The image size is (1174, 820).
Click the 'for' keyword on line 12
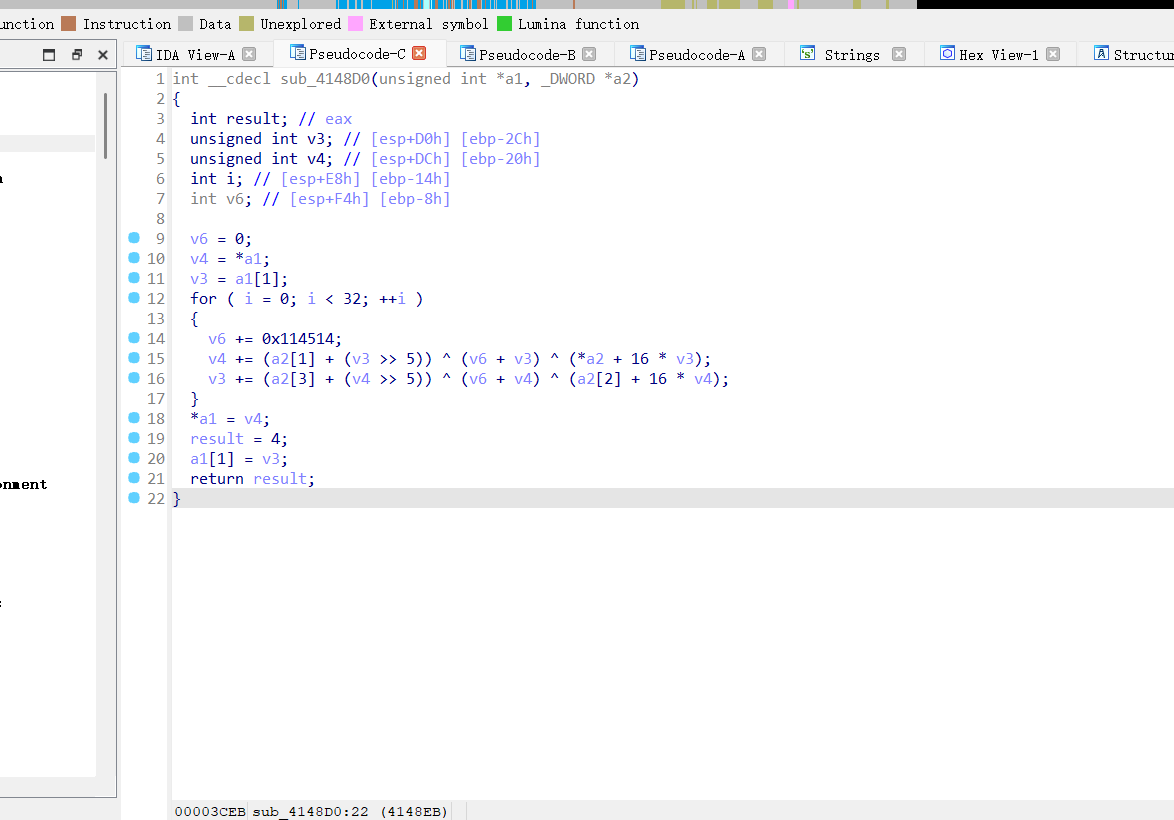(203, 299)
